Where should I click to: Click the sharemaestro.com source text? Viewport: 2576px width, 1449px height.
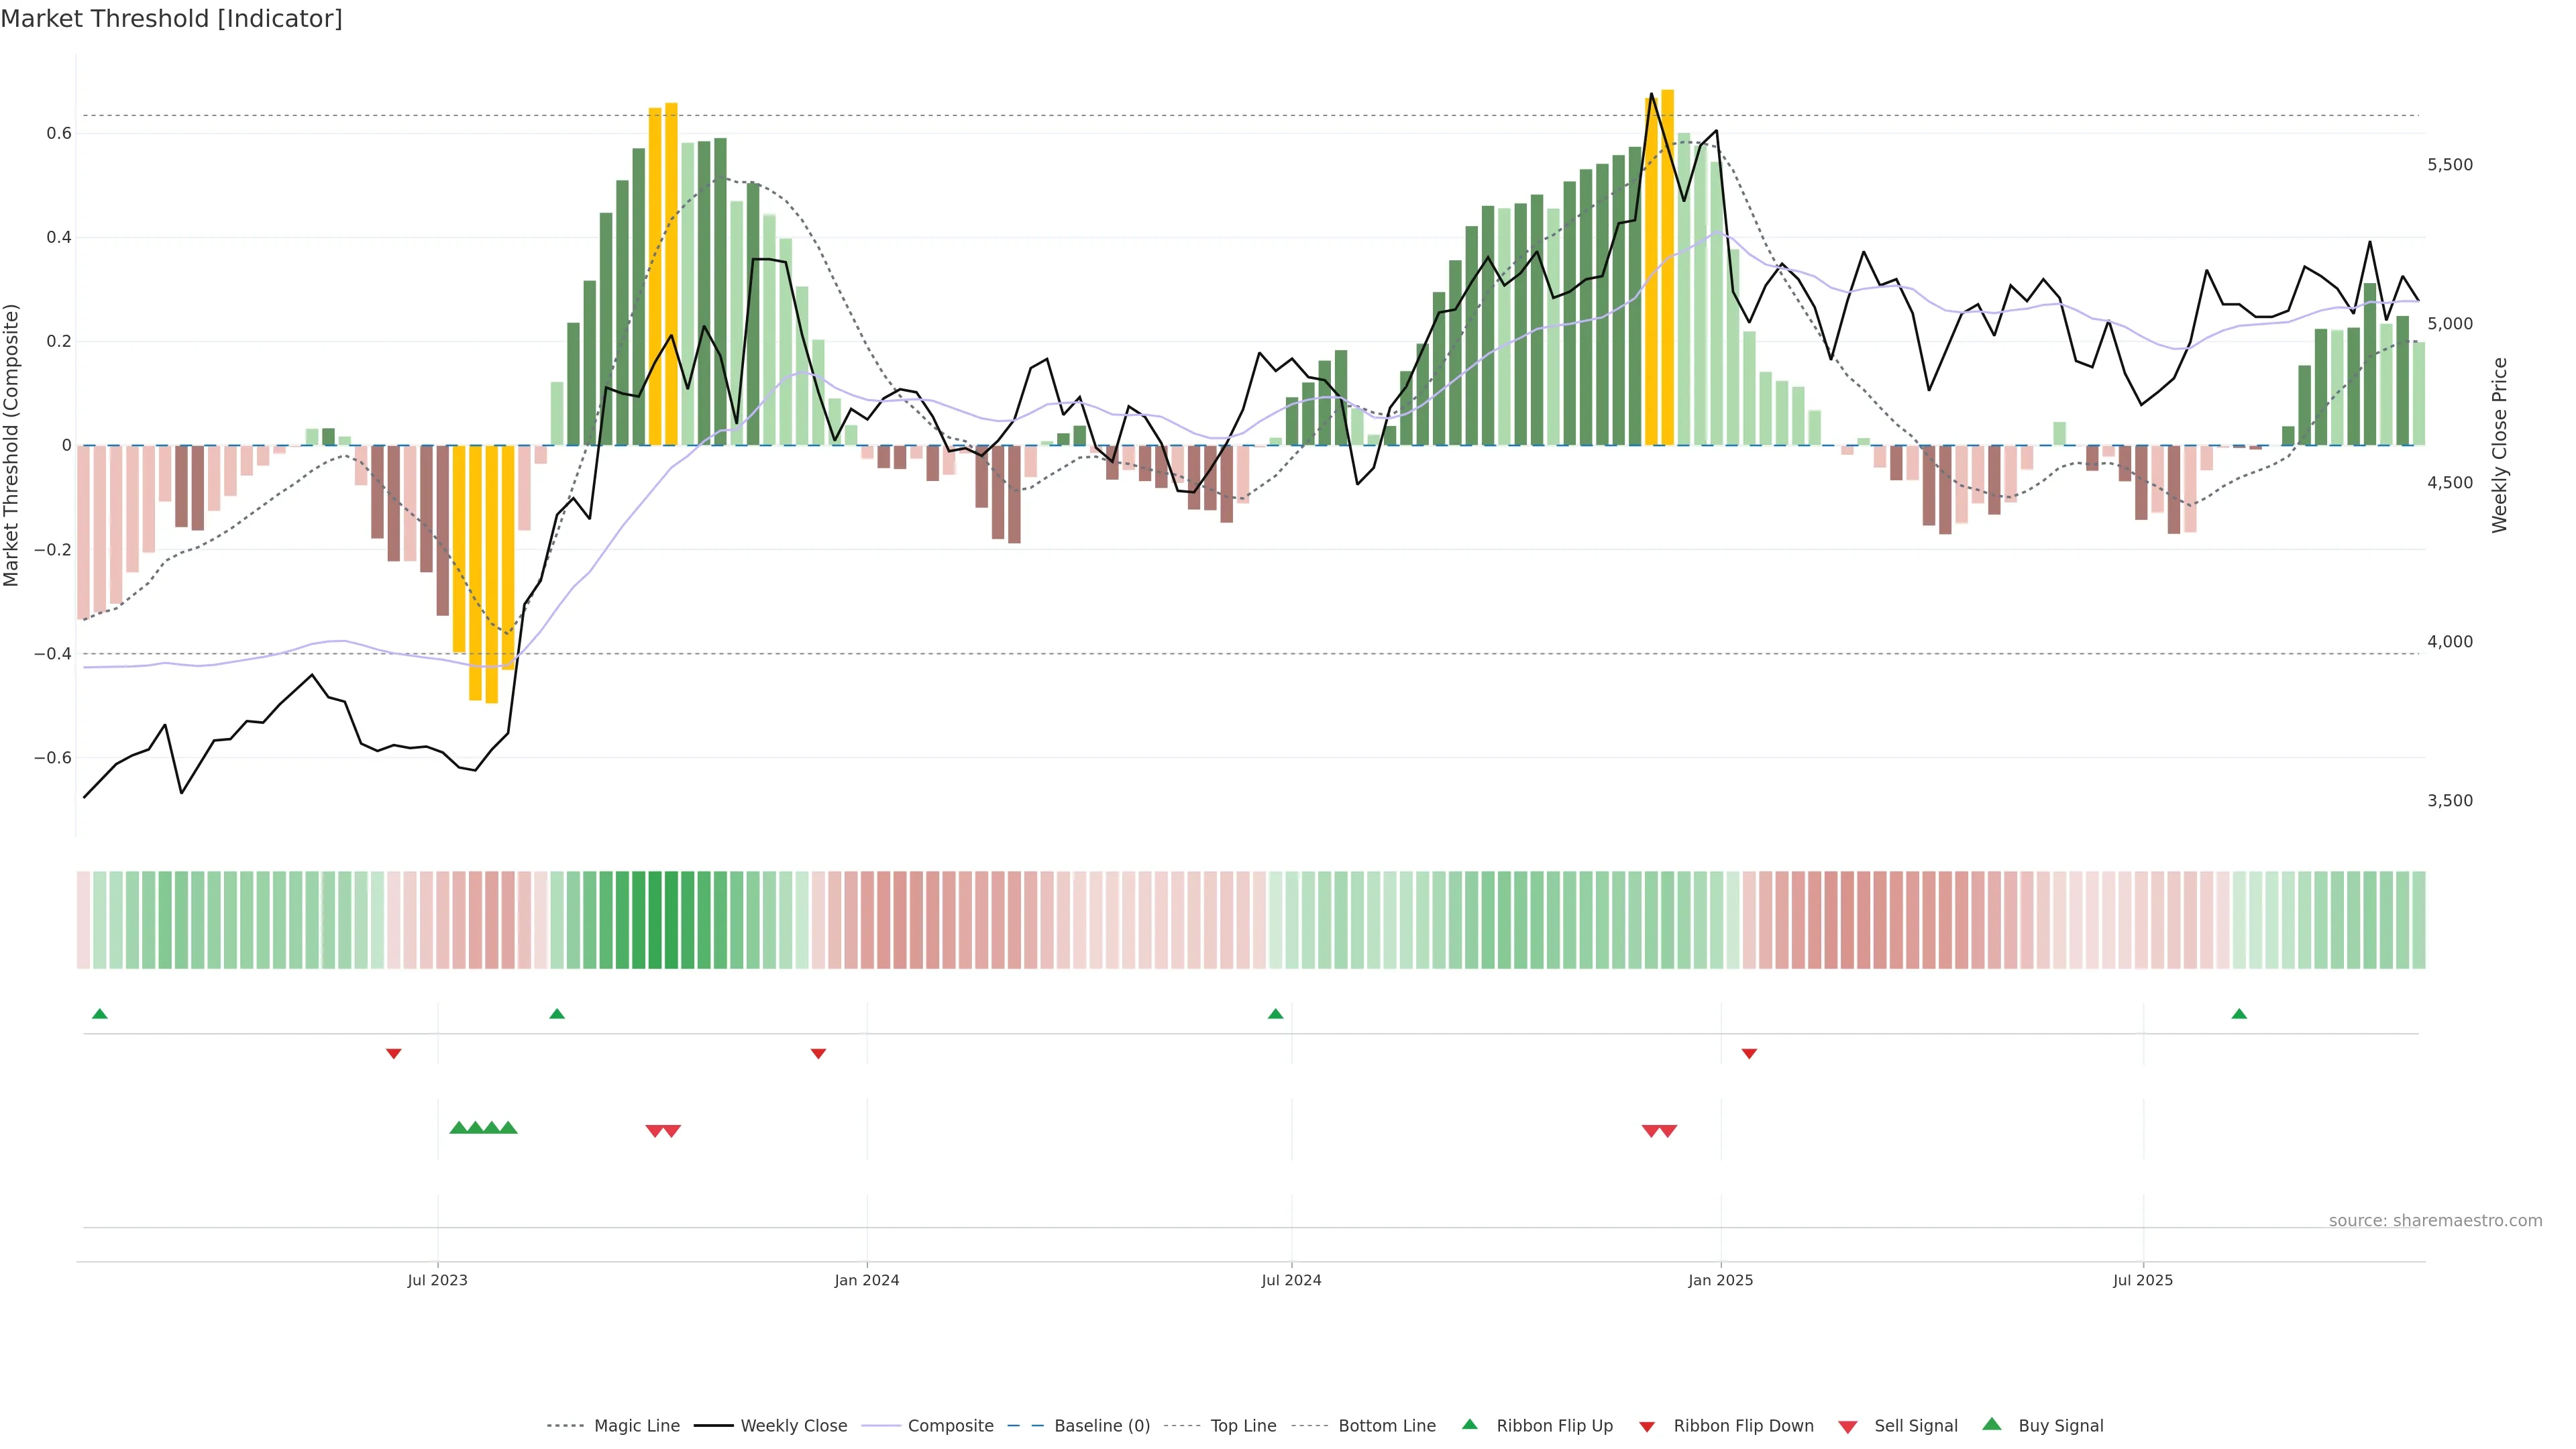(2435, 1221)
